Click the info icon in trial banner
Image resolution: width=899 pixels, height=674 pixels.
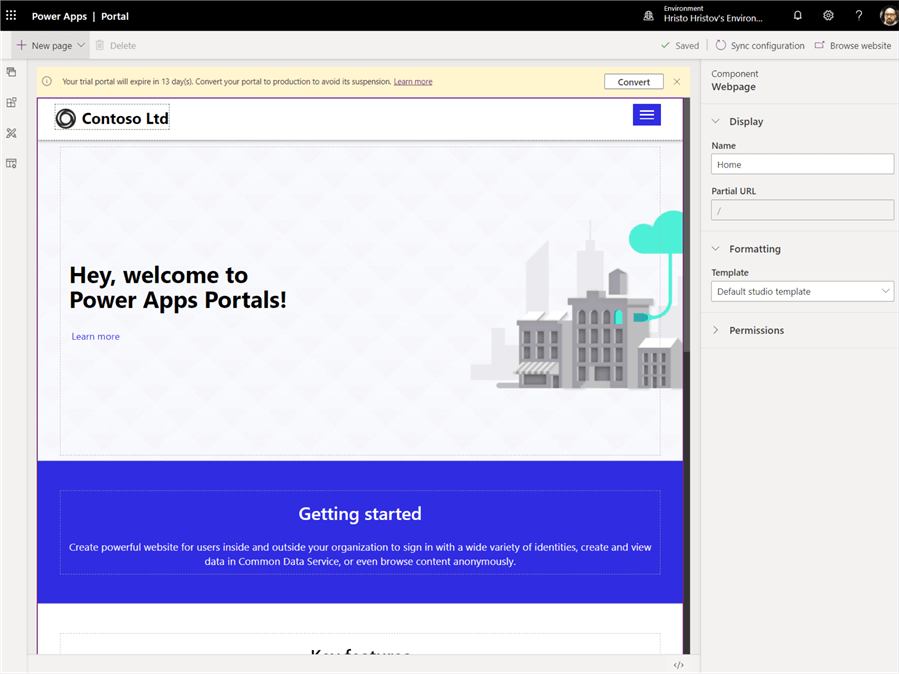click(x=47, y=81)
